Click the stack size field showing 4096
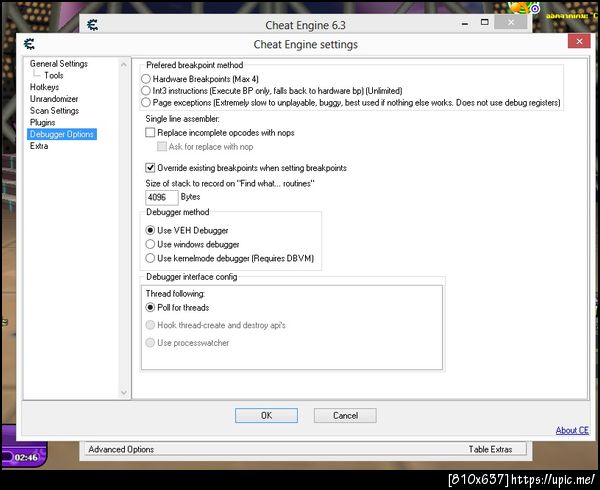This screenshot has width=600, height=490. (161, 197)
